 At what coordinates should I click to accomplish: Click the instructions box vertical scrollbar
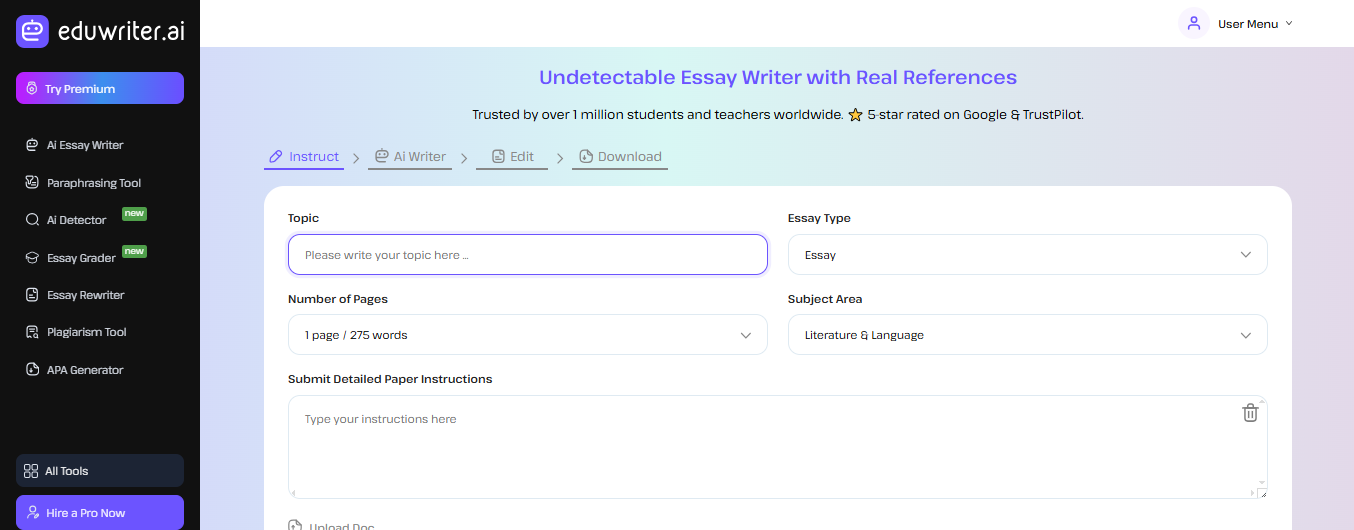pos(1262,442)
